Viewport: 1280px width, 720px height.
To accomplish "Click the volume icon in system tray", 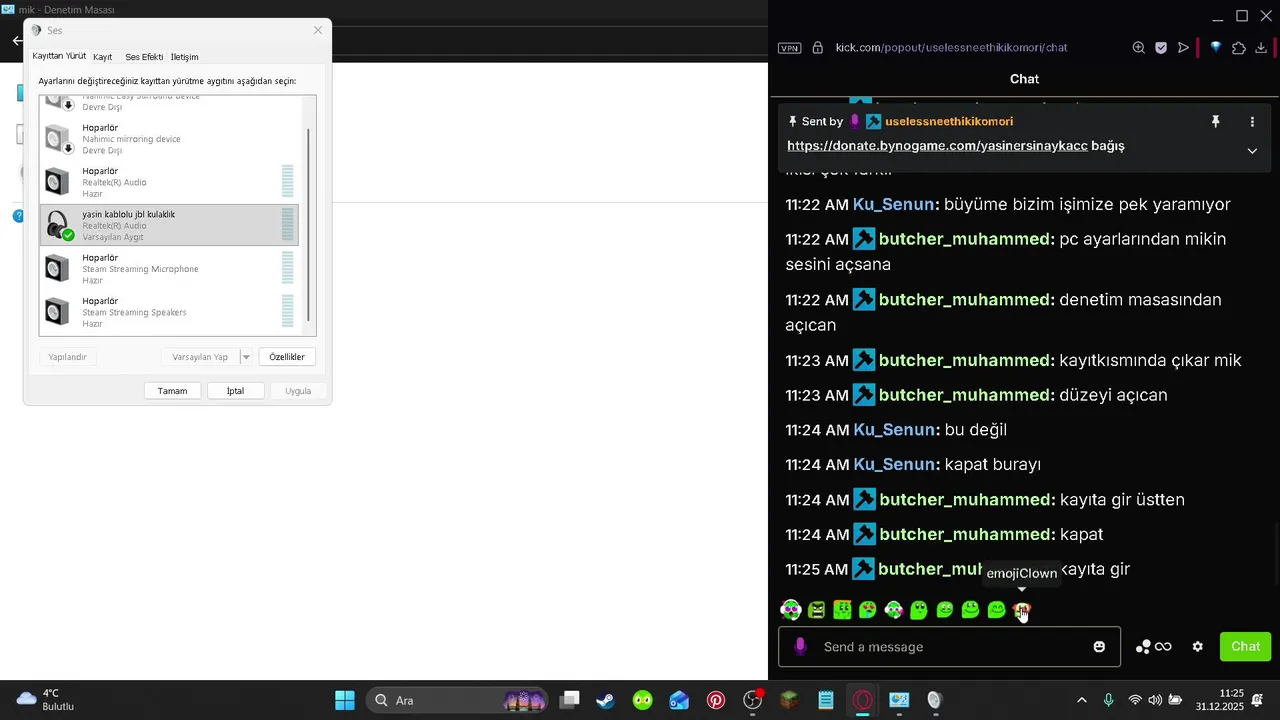I will coord(1155,700).
